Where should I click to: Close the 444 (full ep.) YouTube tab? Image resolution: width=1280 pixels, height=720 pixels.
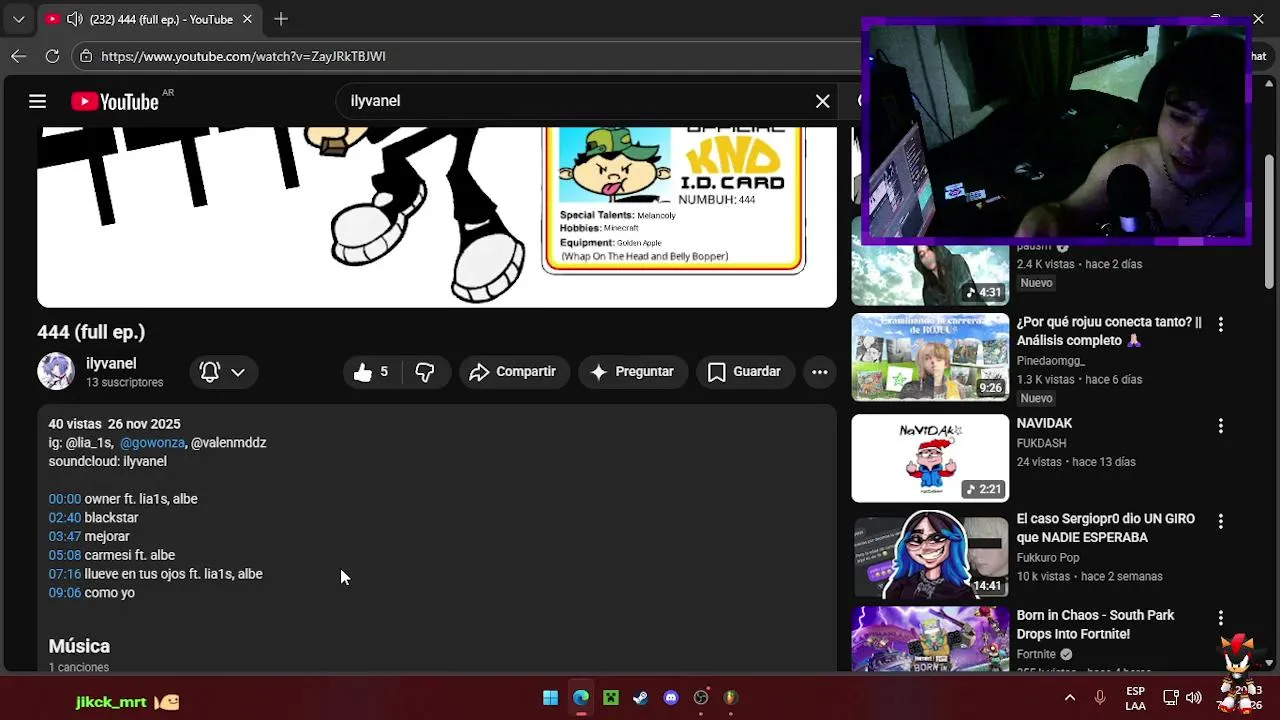[x=247, y=19]
